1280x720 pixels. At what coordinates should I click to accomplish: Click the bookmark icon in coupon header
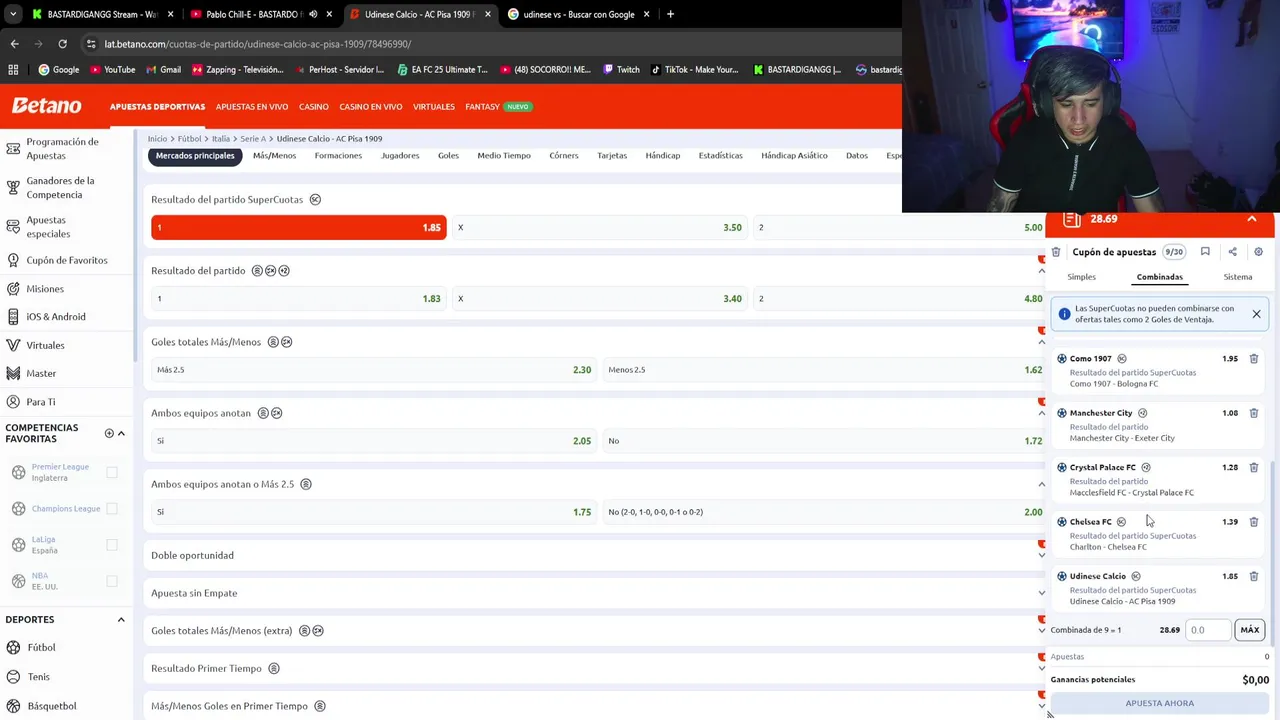tap(1205, 252)
